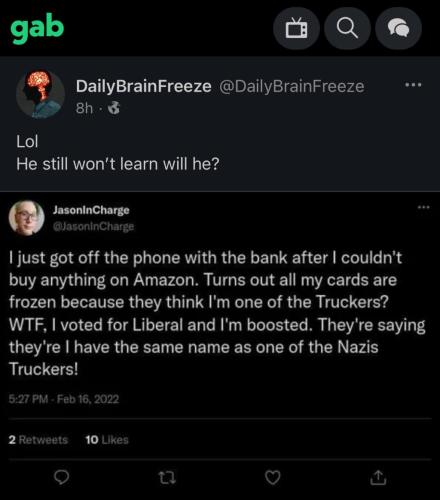View the 10 Likes list
The image size is (440, 500).
pos(107,440)
